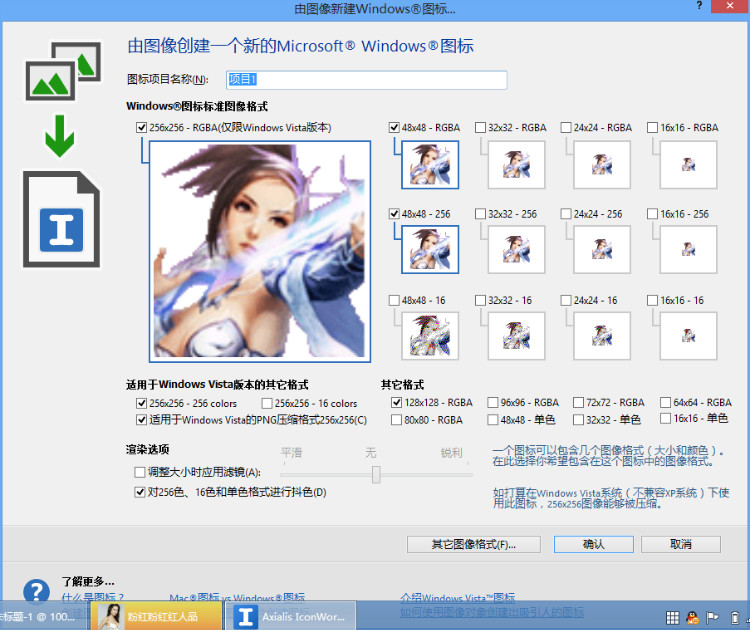750x630 pixels.
Task: Select the 16x16 16-color preview thumbnail
Action: [688, 336]
